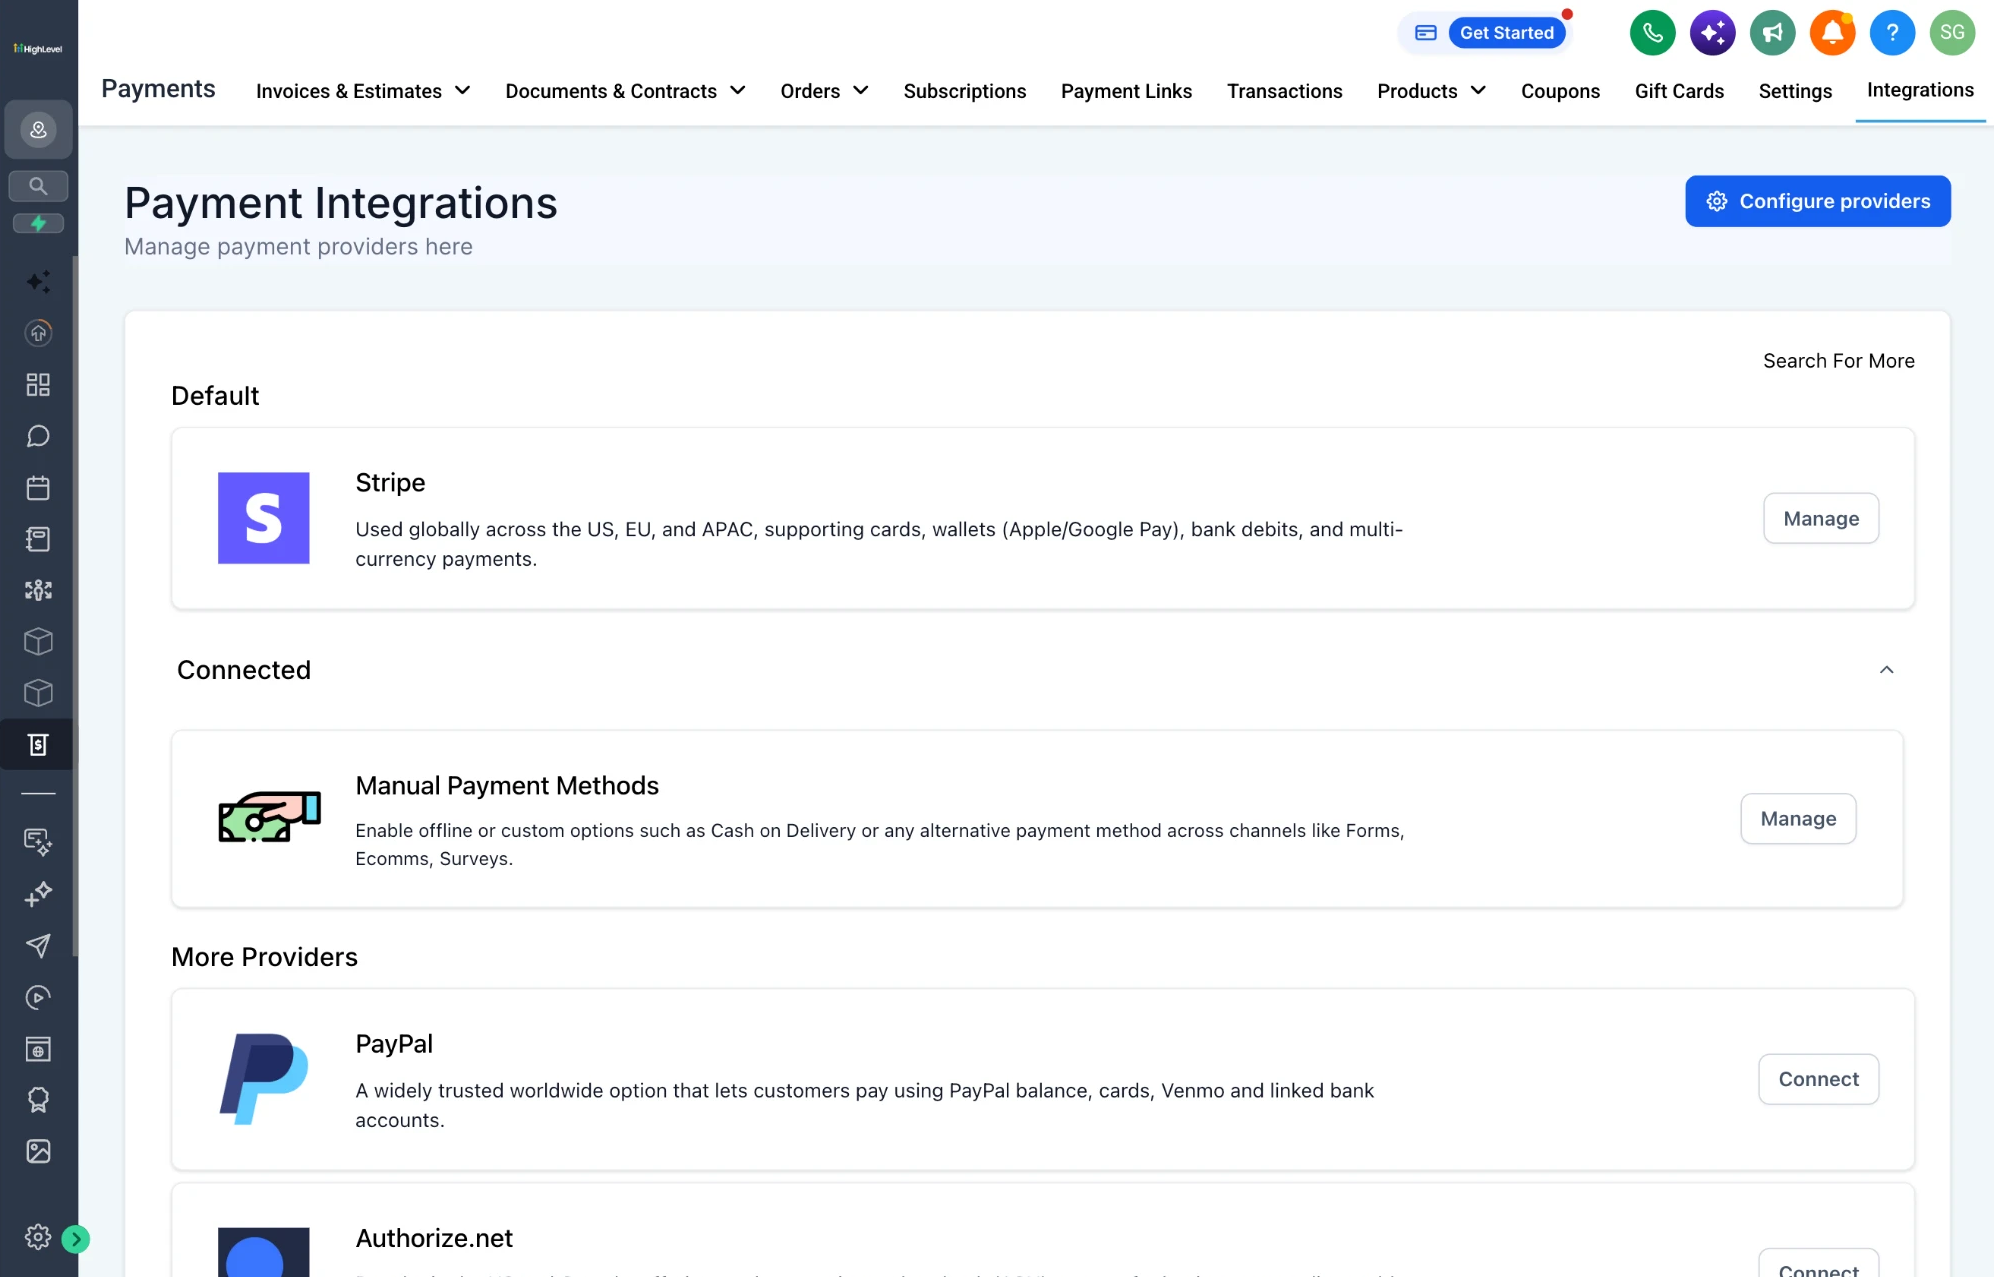The image size is (1994, 1277).
Task: Open the purple Ask AI sparkle icon
Action: (1713, 33)
